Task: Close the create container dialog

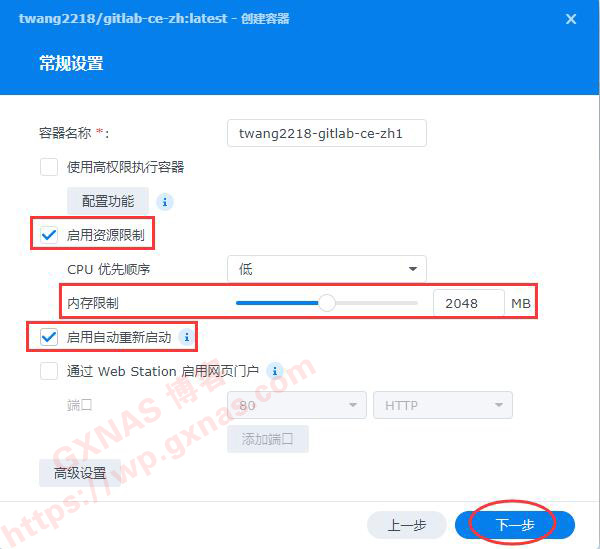Action: point(571,19)
